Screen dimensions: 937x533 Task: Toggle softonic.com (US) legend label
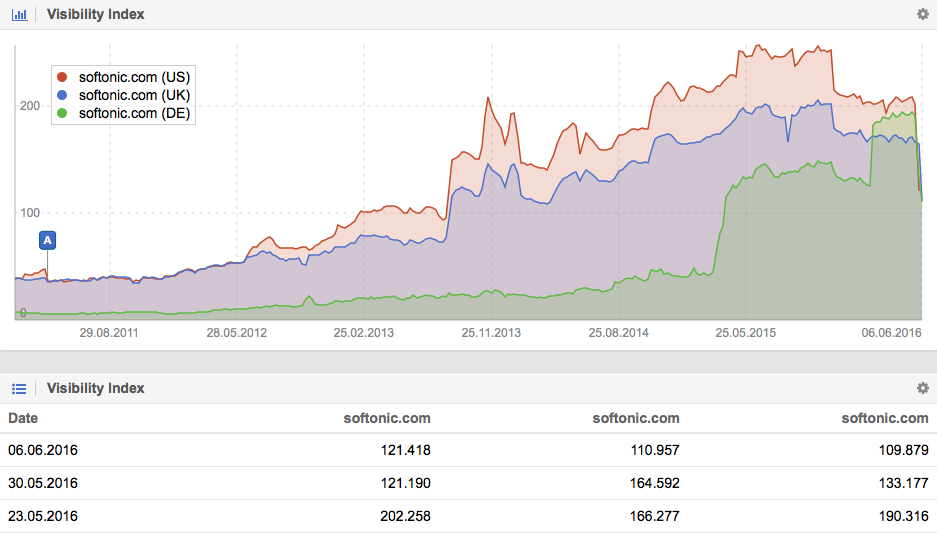coord(134,77)
